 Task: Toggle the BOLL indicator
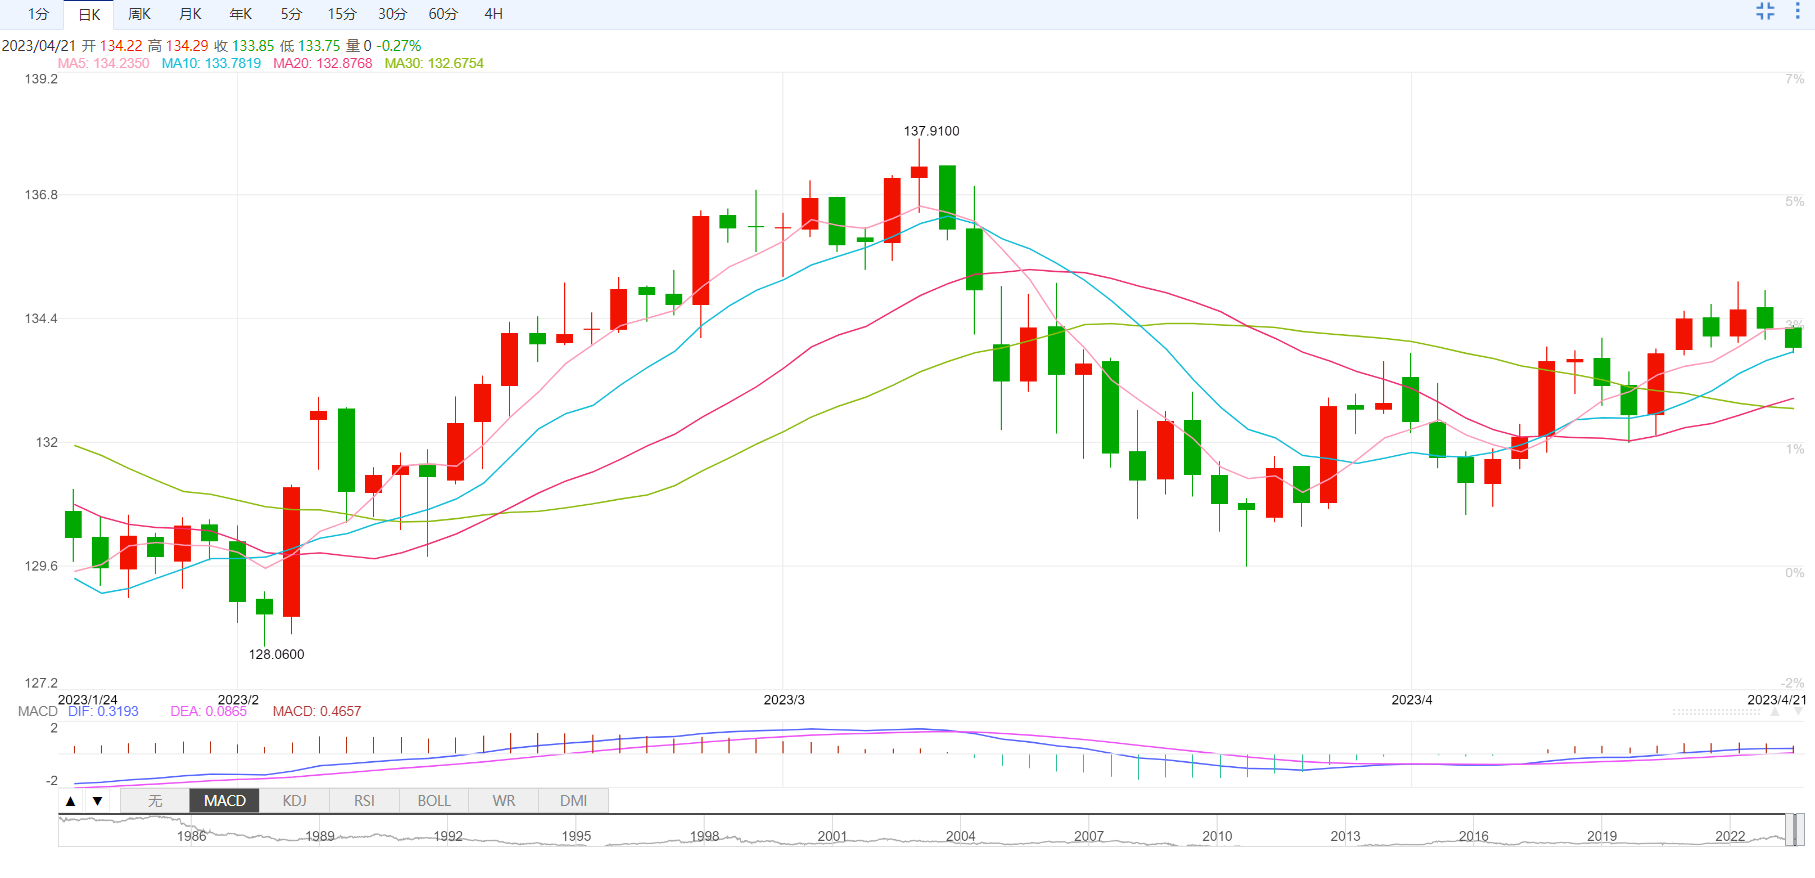[x=434, y=801]
